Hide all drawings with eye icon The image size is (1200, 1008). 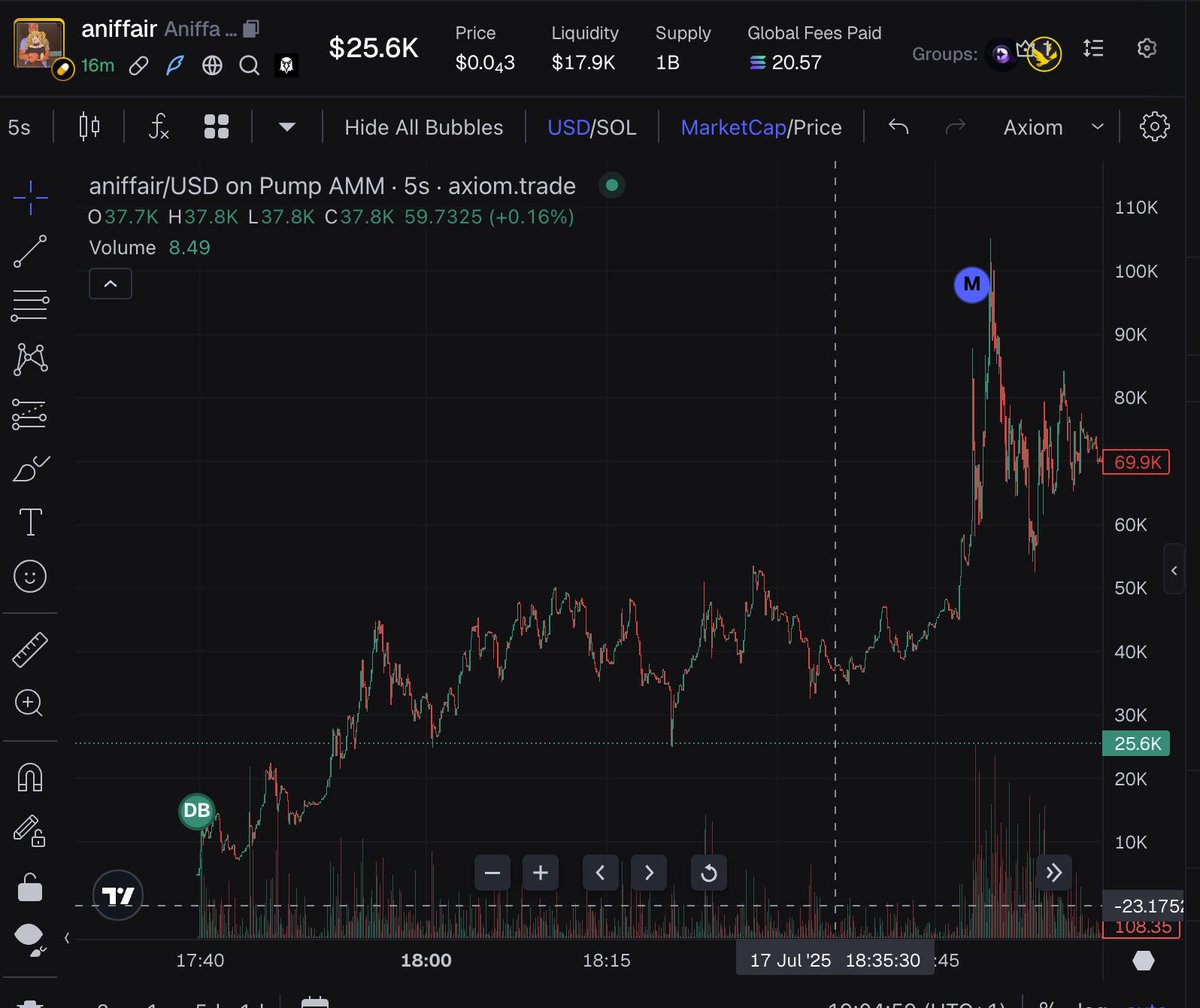pyautogui.click(x=30, y=938)
